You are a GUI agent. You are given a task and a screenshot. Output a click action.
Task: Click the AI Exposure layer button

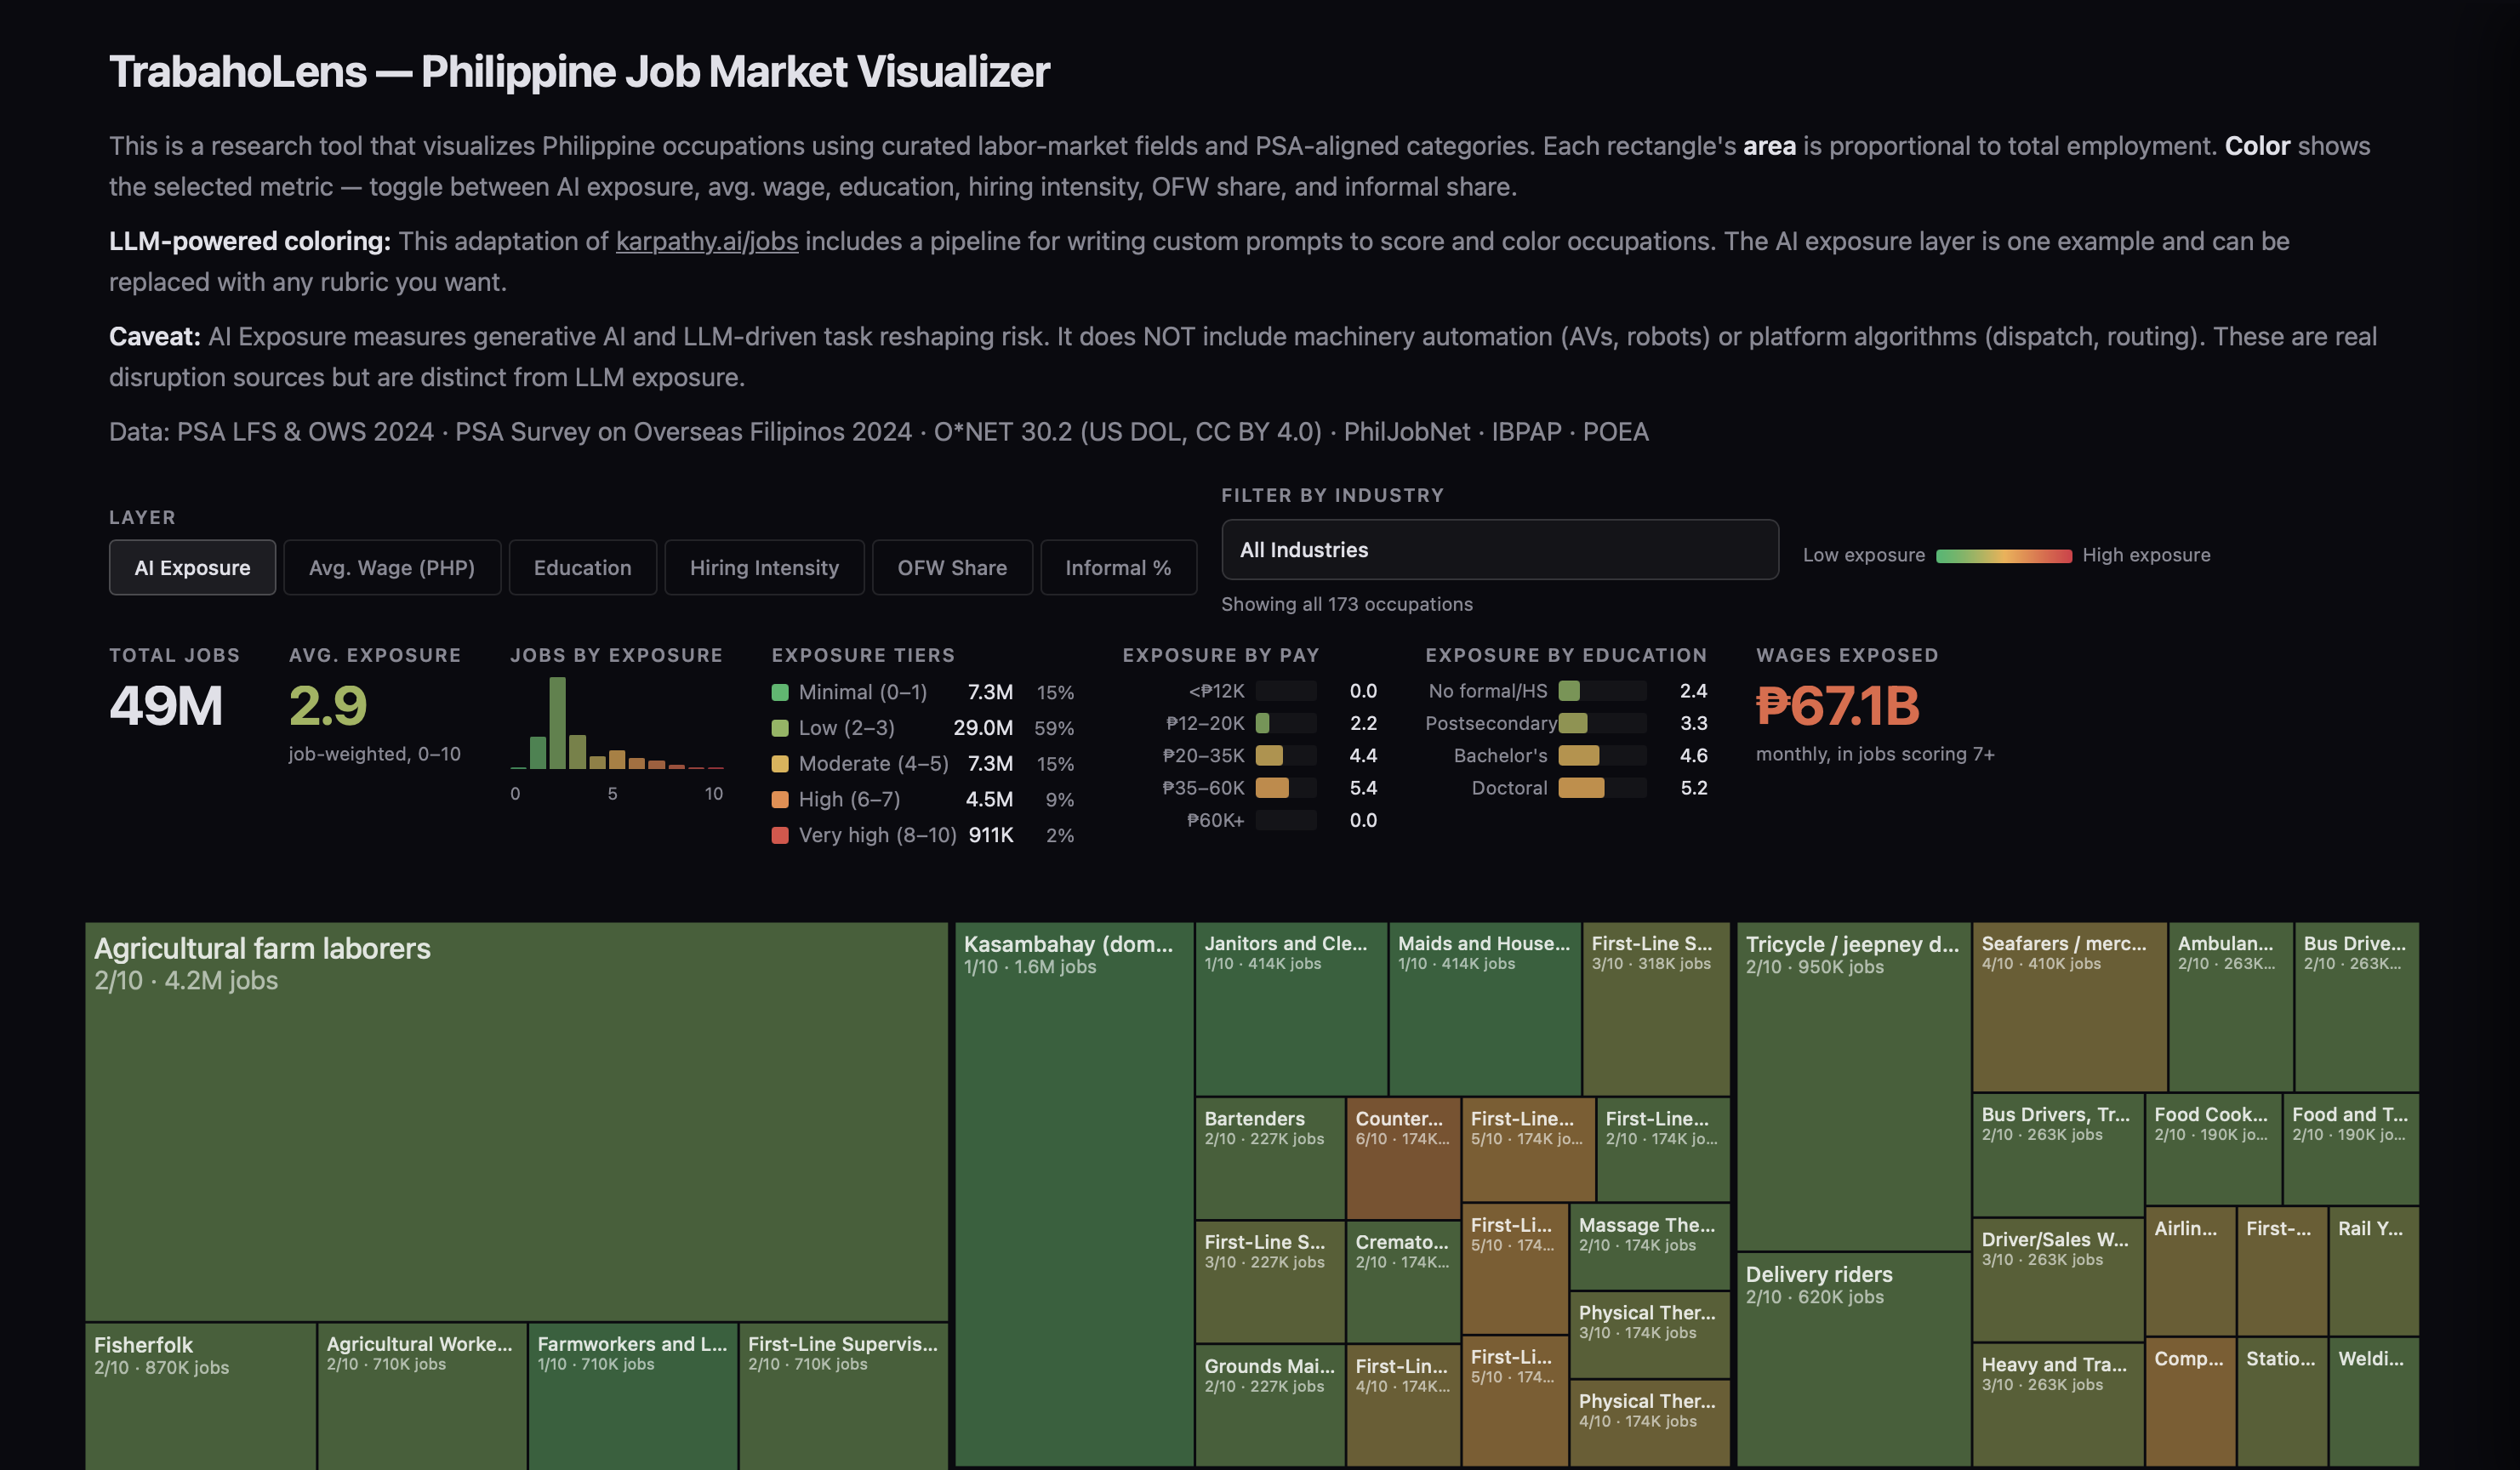192,567
